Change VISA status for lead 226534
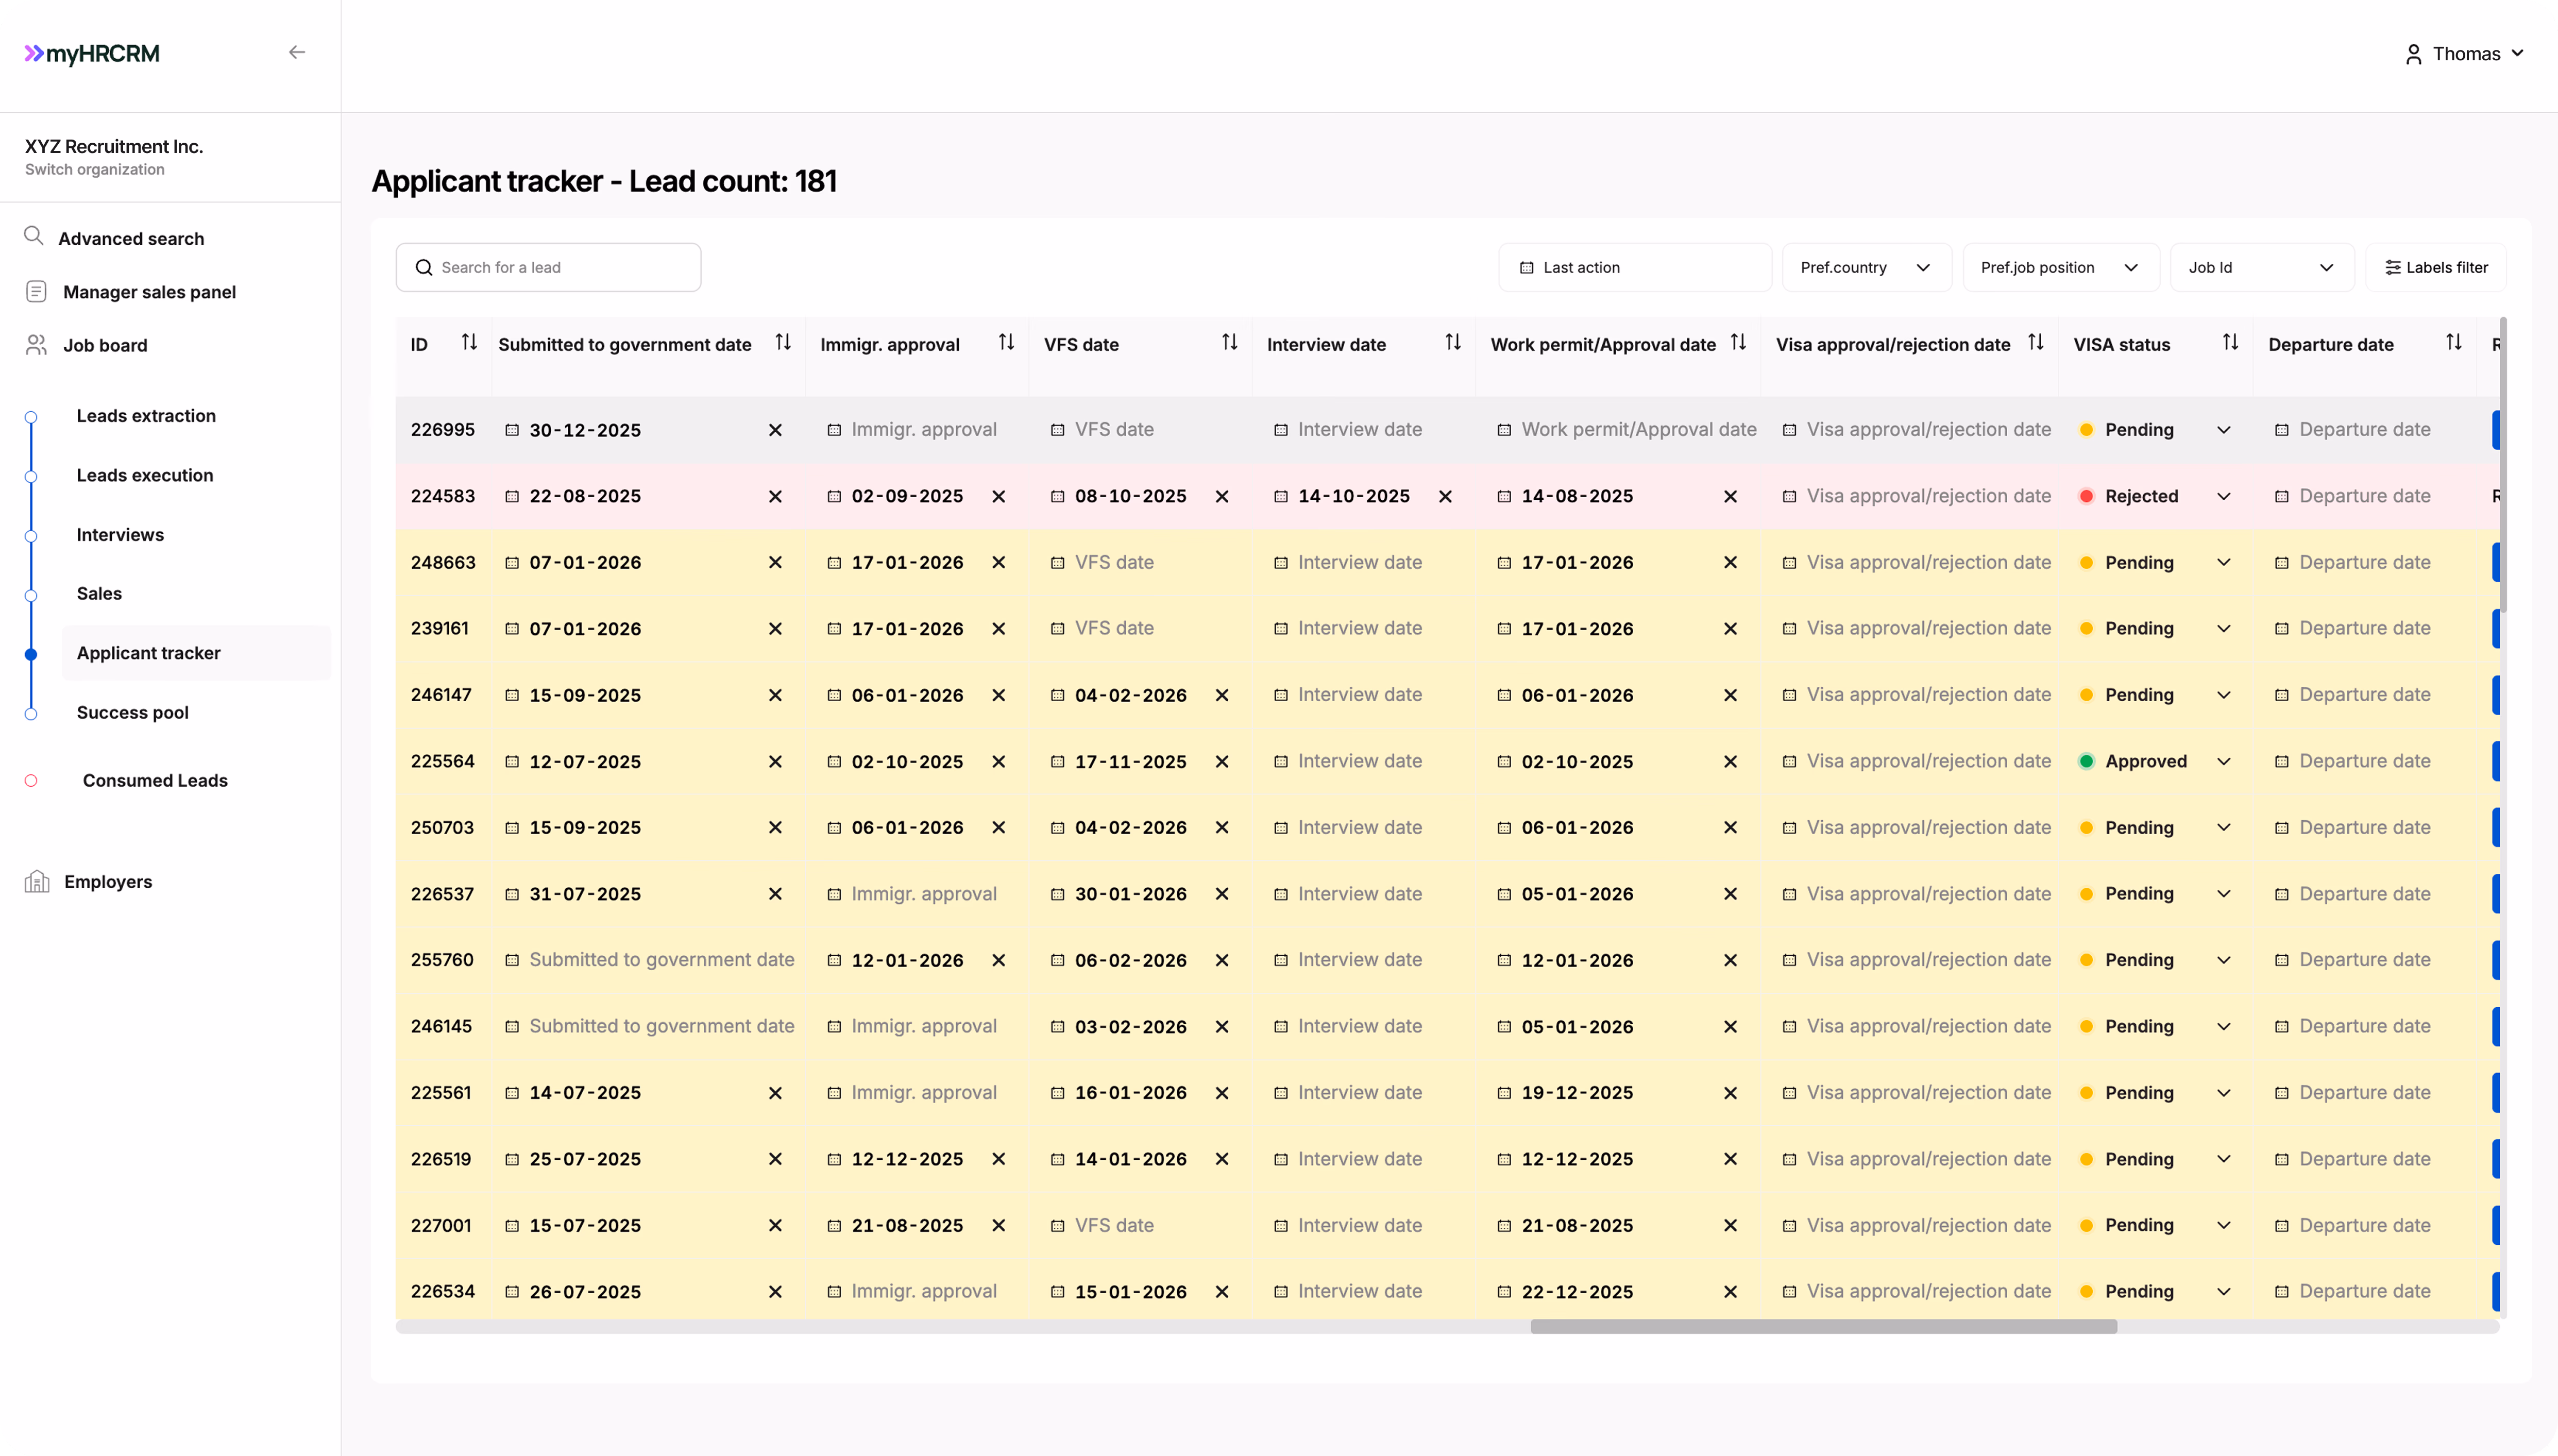The image size is (2558, 1456). click(x=2155, y=1292)
